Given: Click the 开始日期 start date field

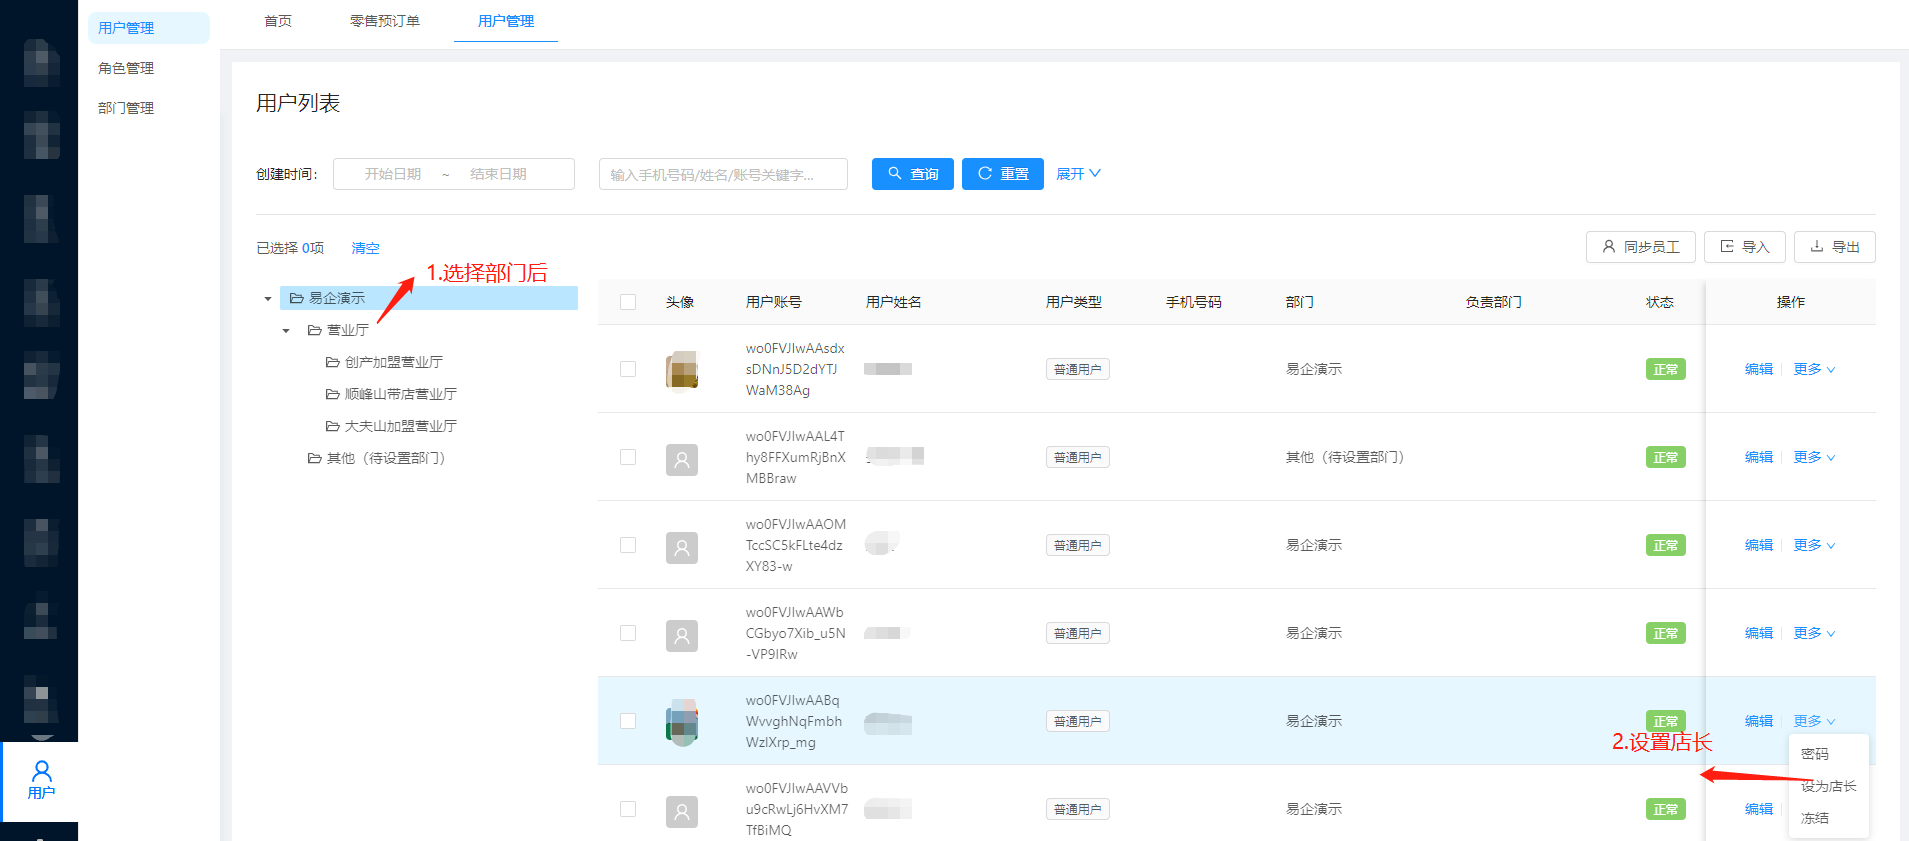Looking at the screenshot, I should pos(392,174).
